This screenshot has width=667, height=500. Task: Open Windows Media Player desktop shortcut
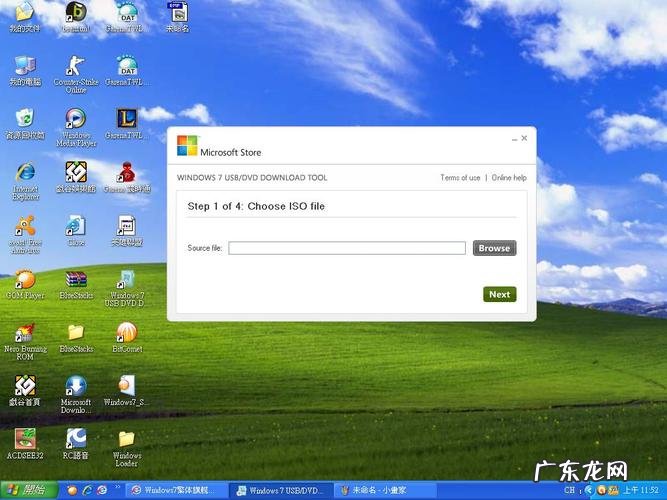pyautogui.click(x=75, y=120)
